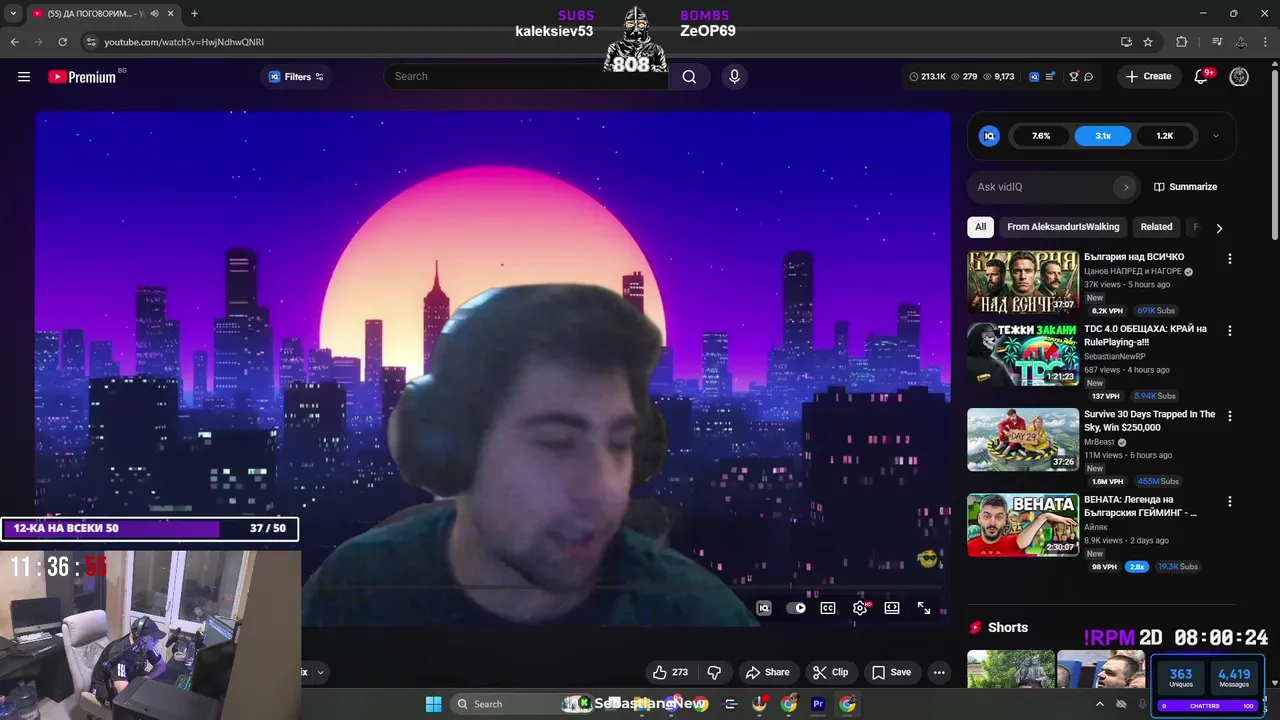Open Chrome extensions puzzle icon
Image resolution: width=1280 pixels, height=720 pixels.
1182,42
